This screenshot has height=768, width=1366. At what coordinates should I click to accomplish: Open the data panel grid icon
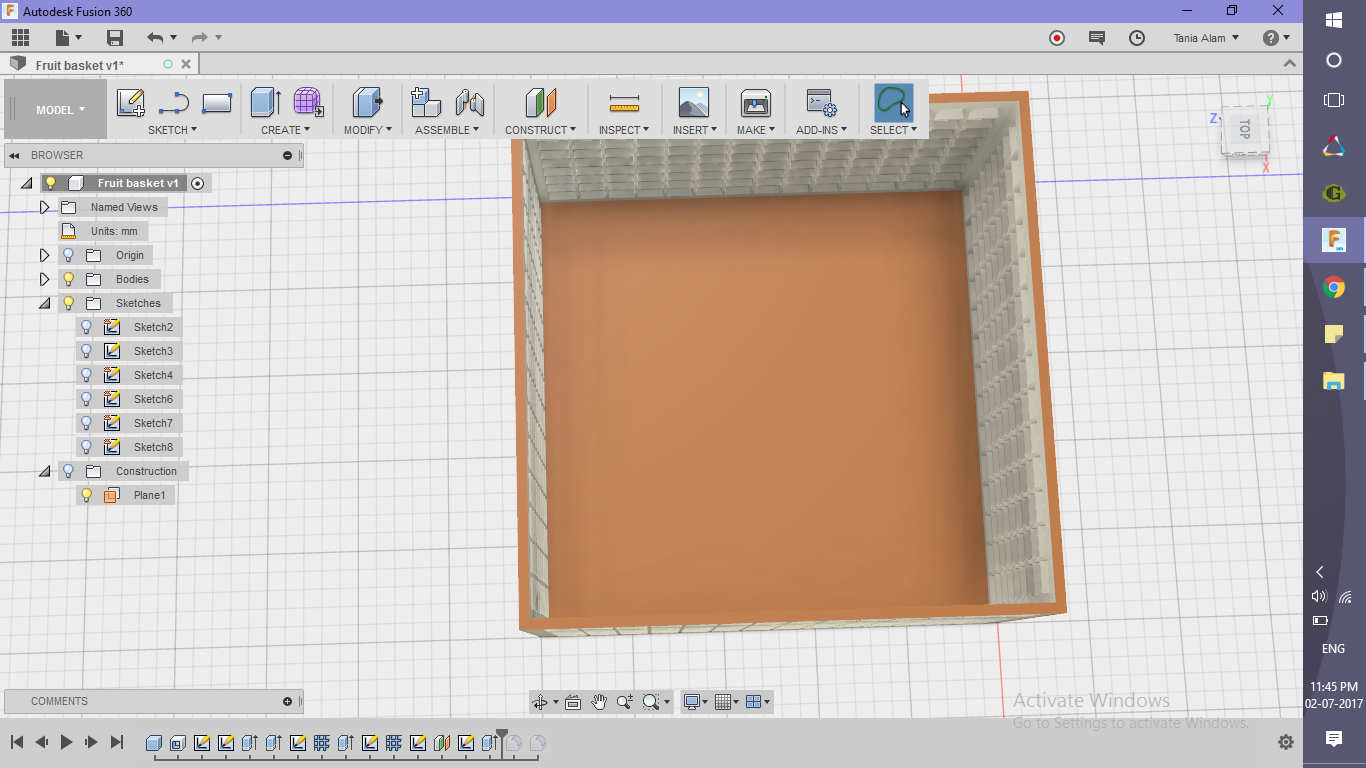[20, 38]
